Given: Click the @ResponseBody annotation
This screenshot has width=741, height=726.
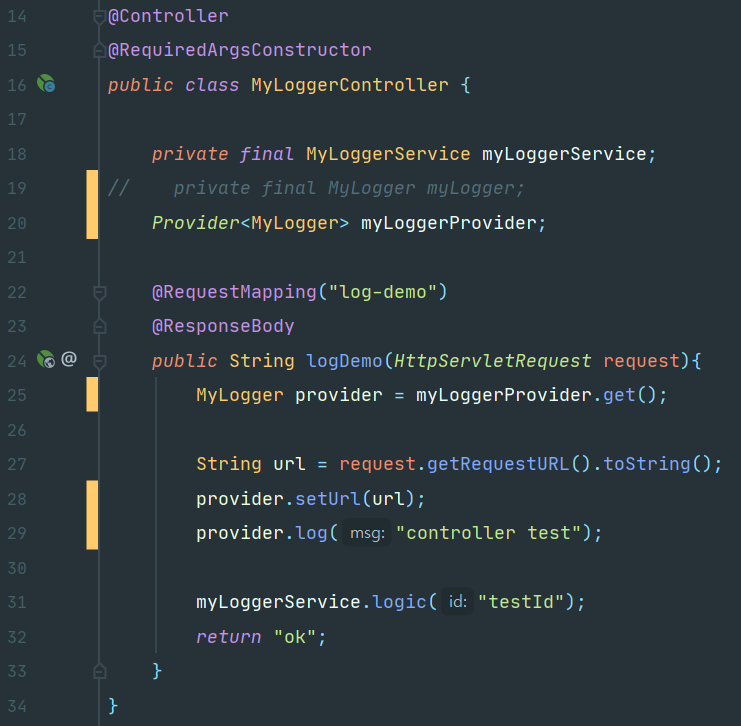Looking at the screenshot, I should point(223,326).
